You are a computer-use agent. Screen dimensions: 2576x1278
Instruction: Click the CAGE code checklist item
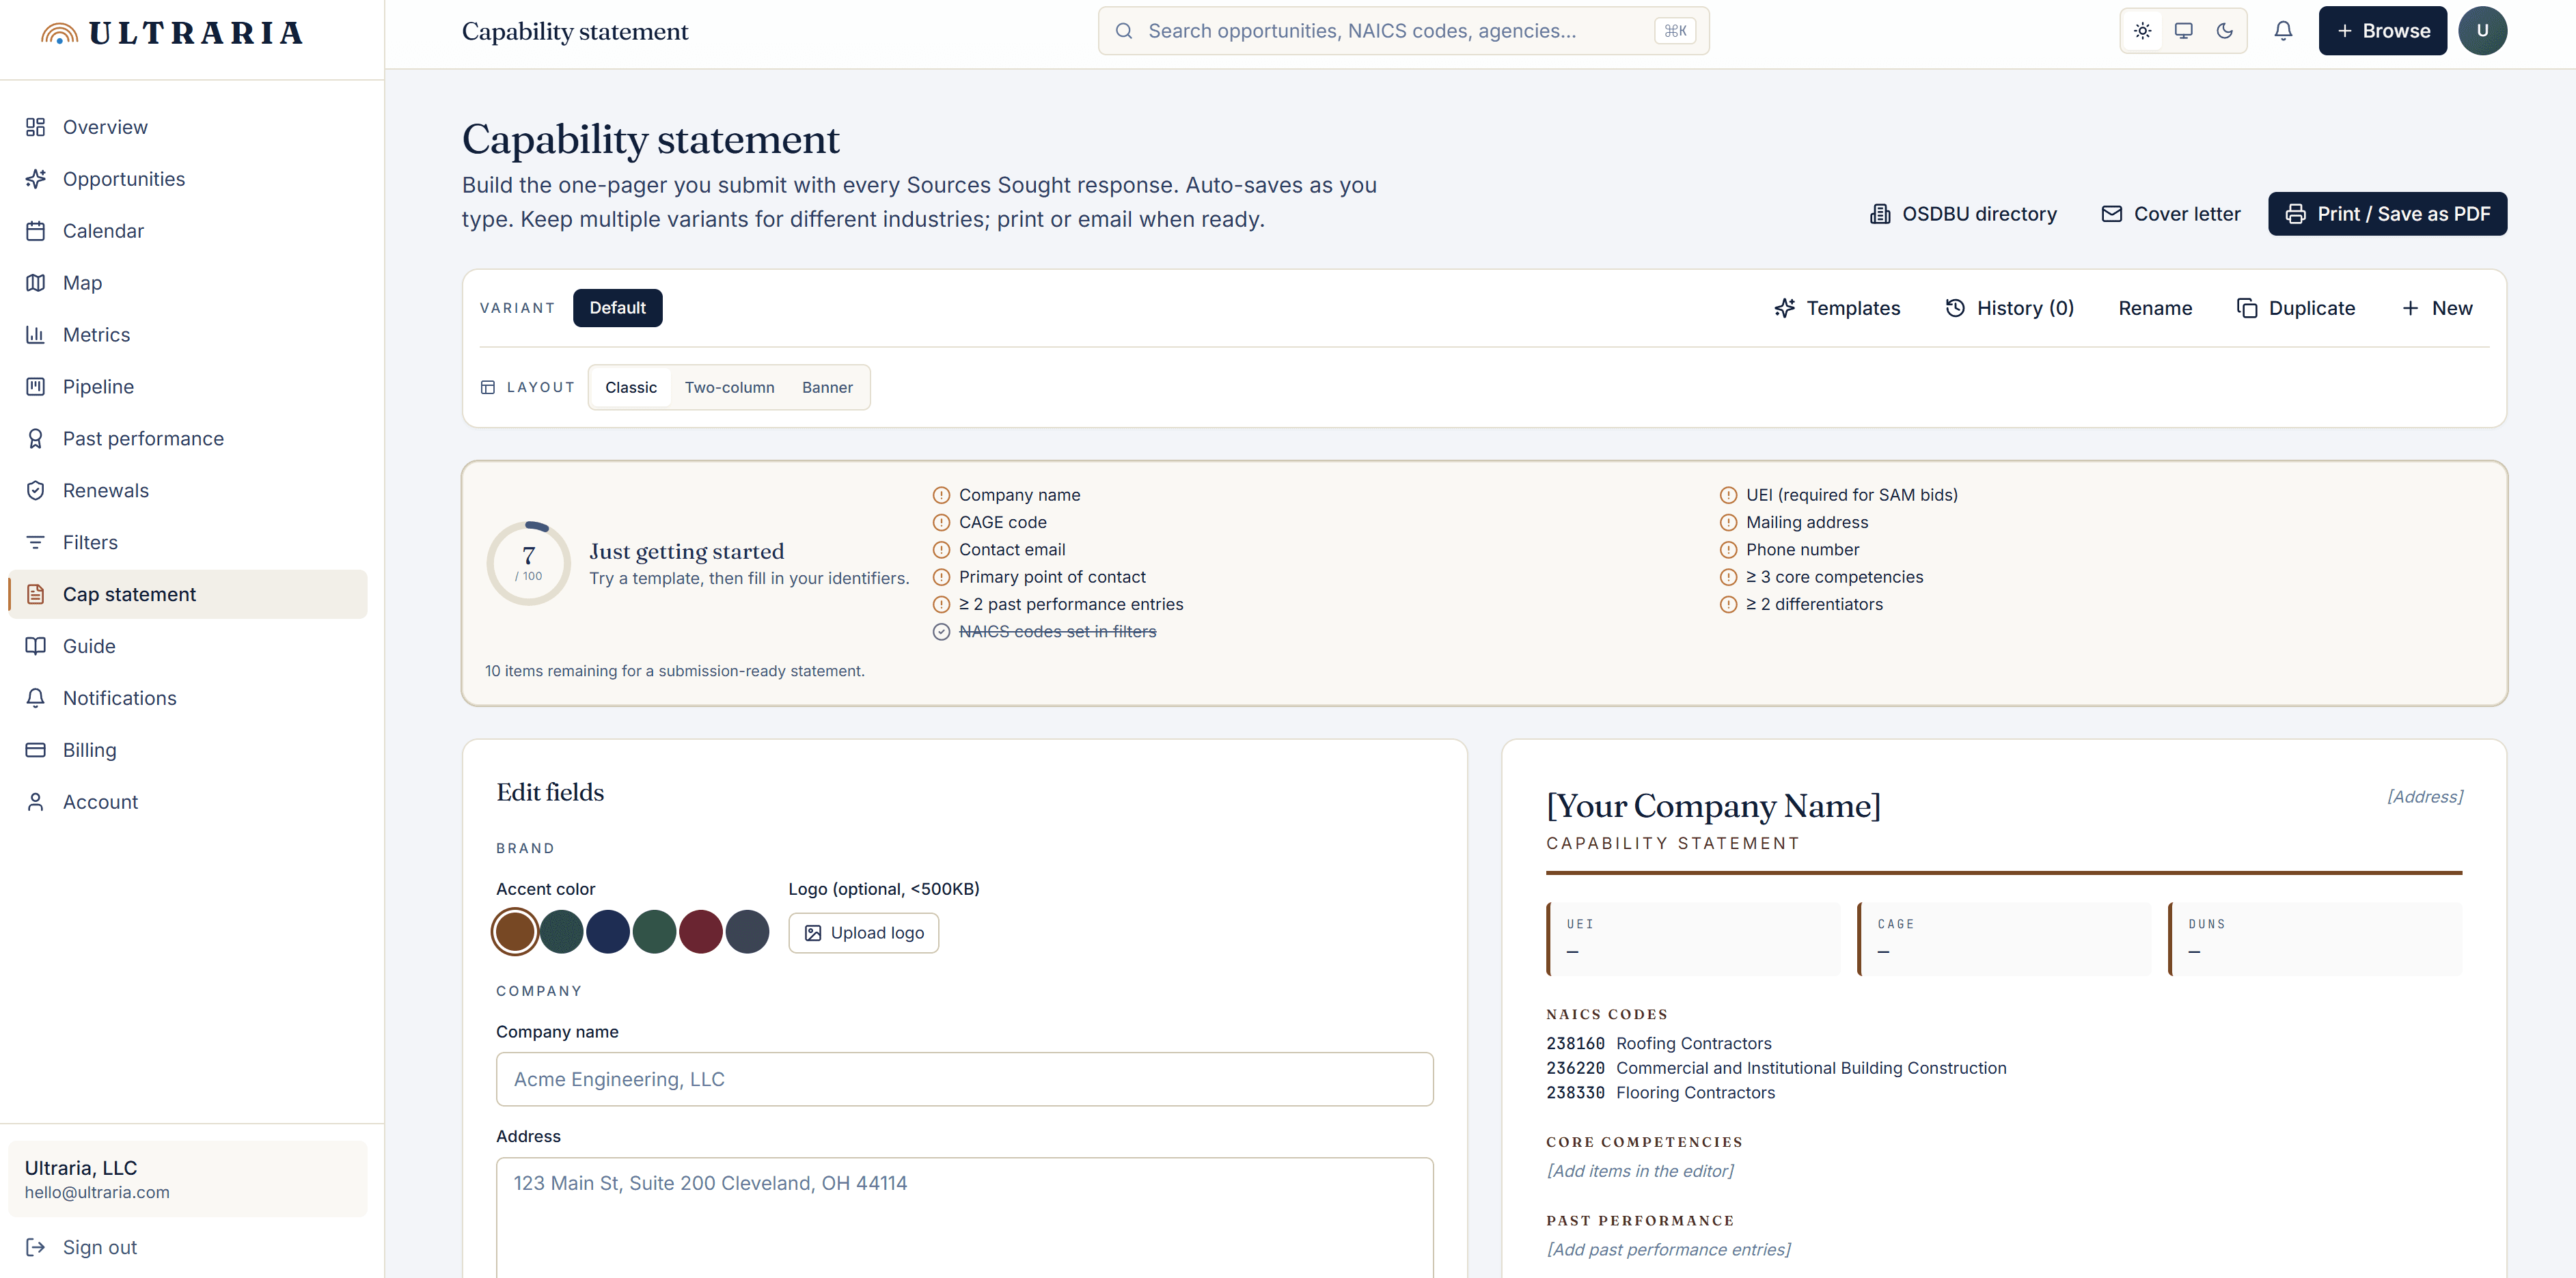(990, 522)
